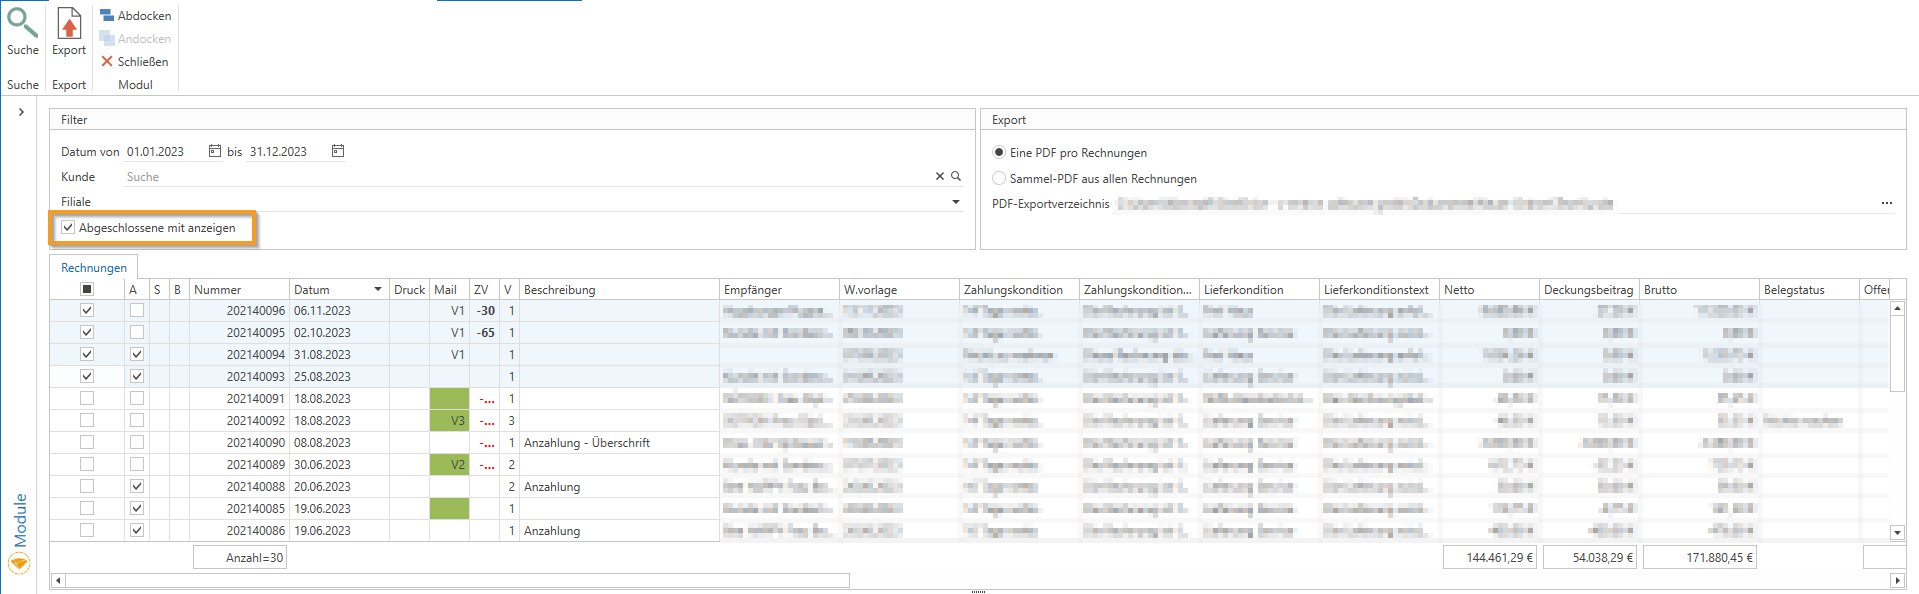Click the Suche magnifier icon in ribbon
The image size is (1919, 594).
[22, 24]
